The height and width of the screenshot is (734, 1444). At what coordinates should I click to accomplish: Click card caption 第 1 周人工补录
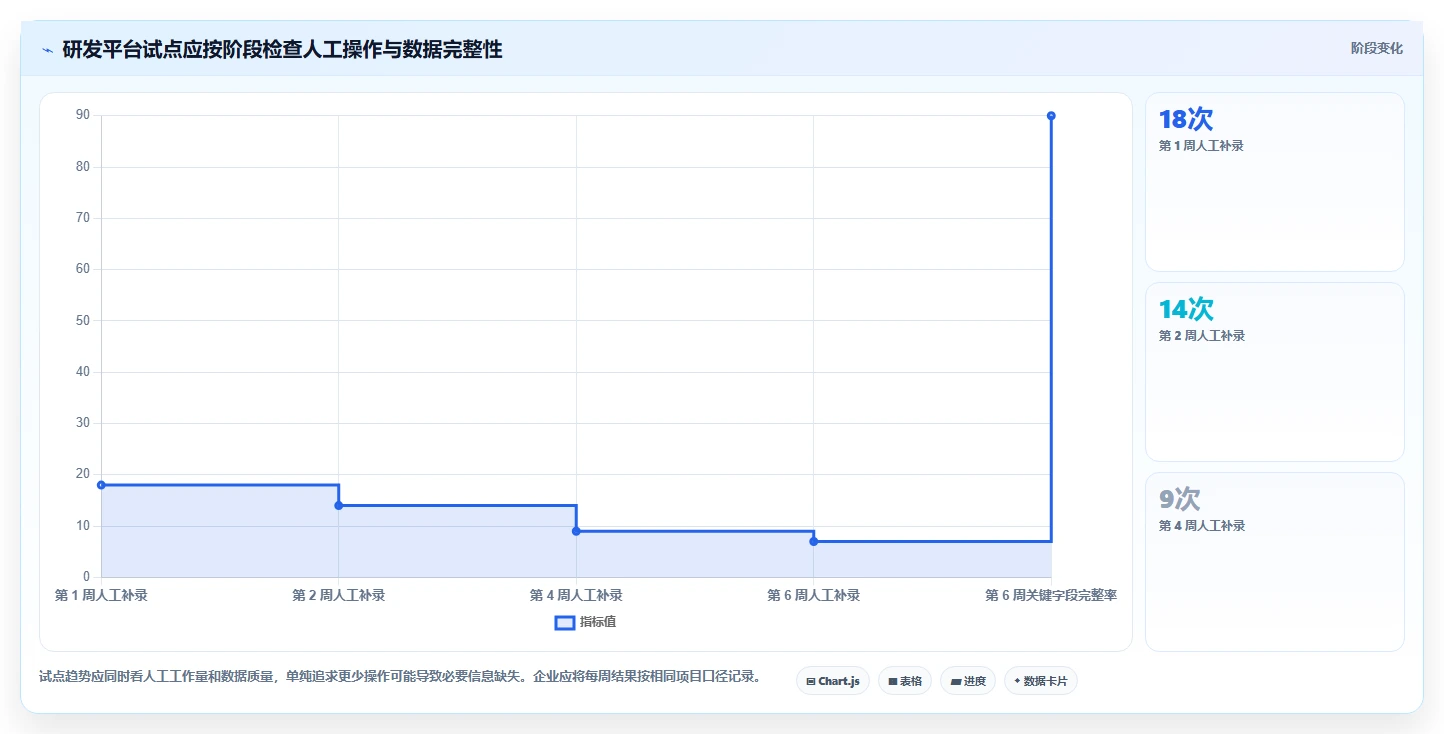[1201, 145]
